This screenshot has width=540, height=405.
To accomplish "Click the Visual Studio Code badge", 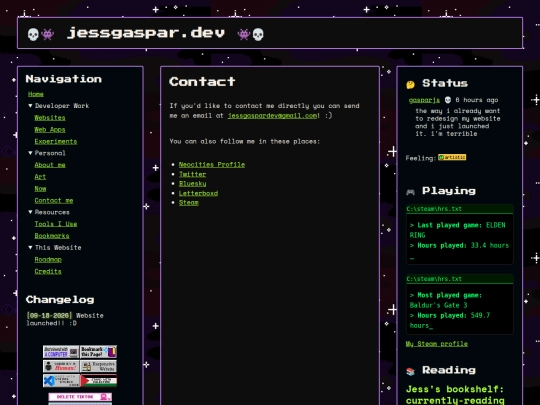I will [61, 381].
